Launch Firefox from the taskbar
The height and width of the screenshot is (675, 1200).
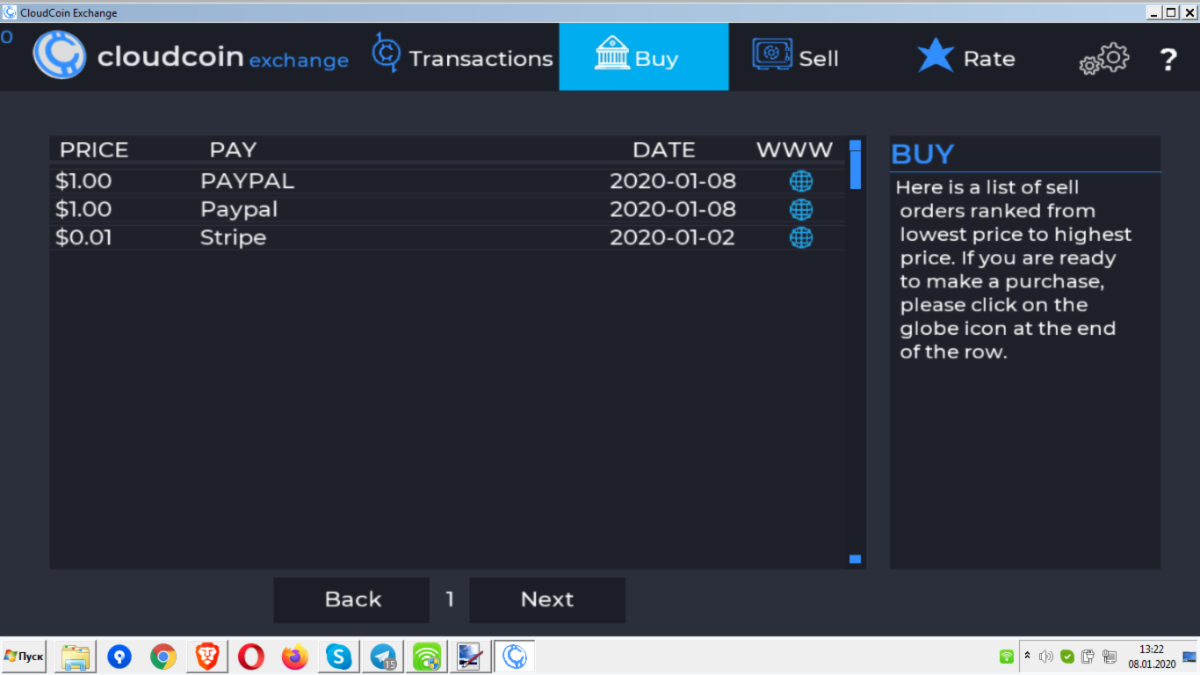pos(295,657)
